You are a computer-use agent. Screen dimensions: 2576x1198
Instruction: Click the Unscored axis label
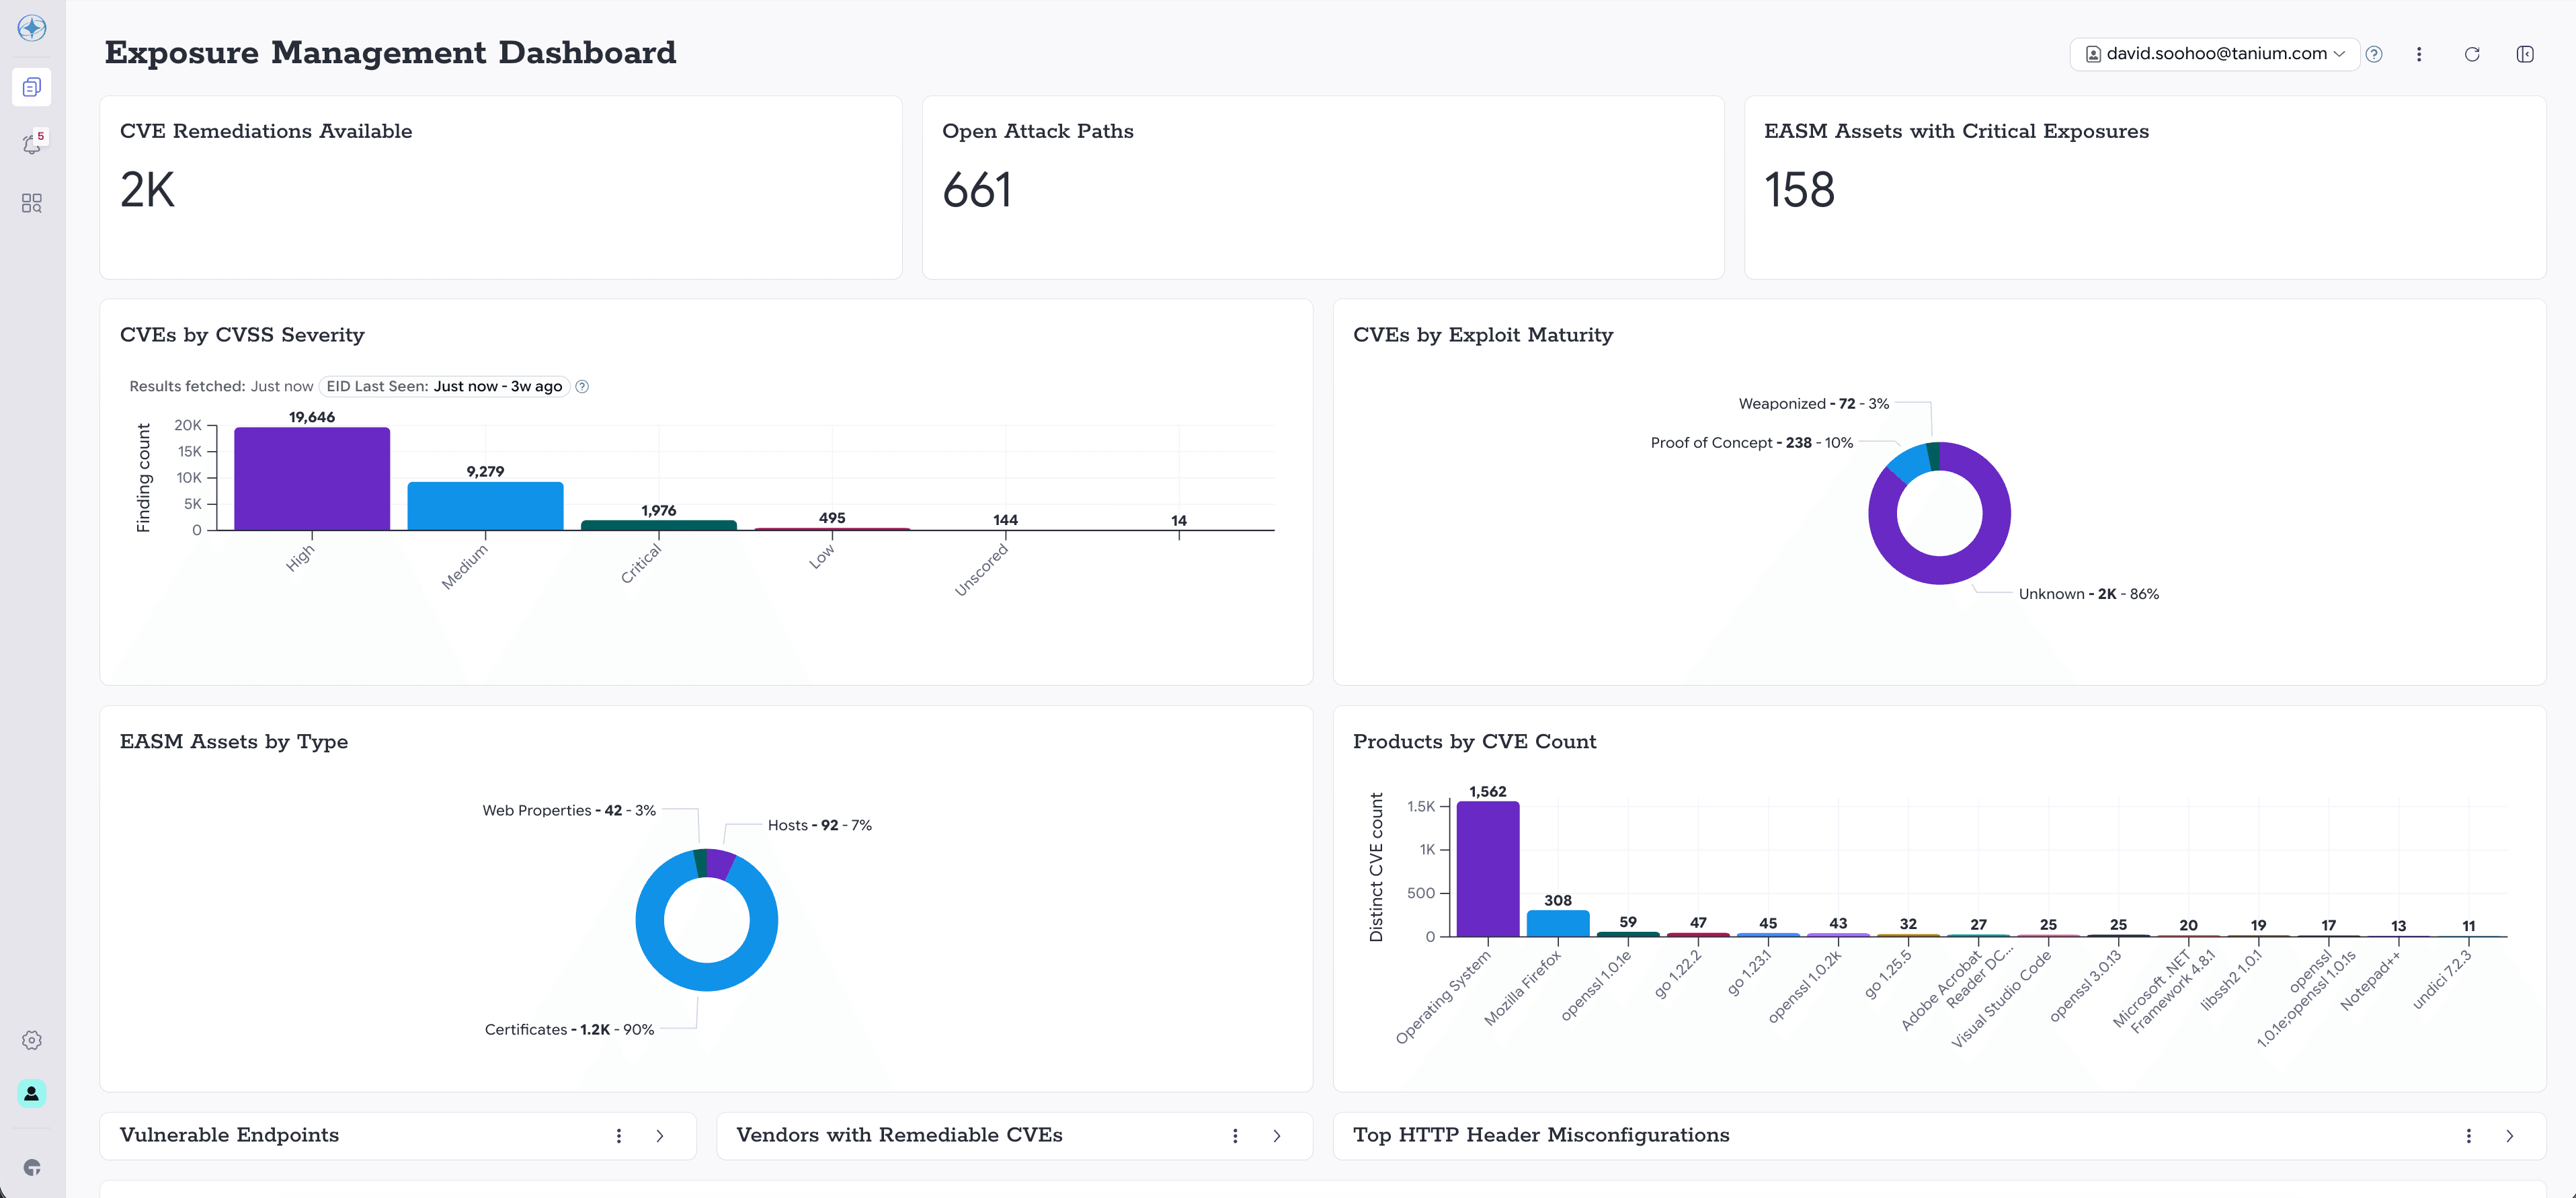click(981, 571)
